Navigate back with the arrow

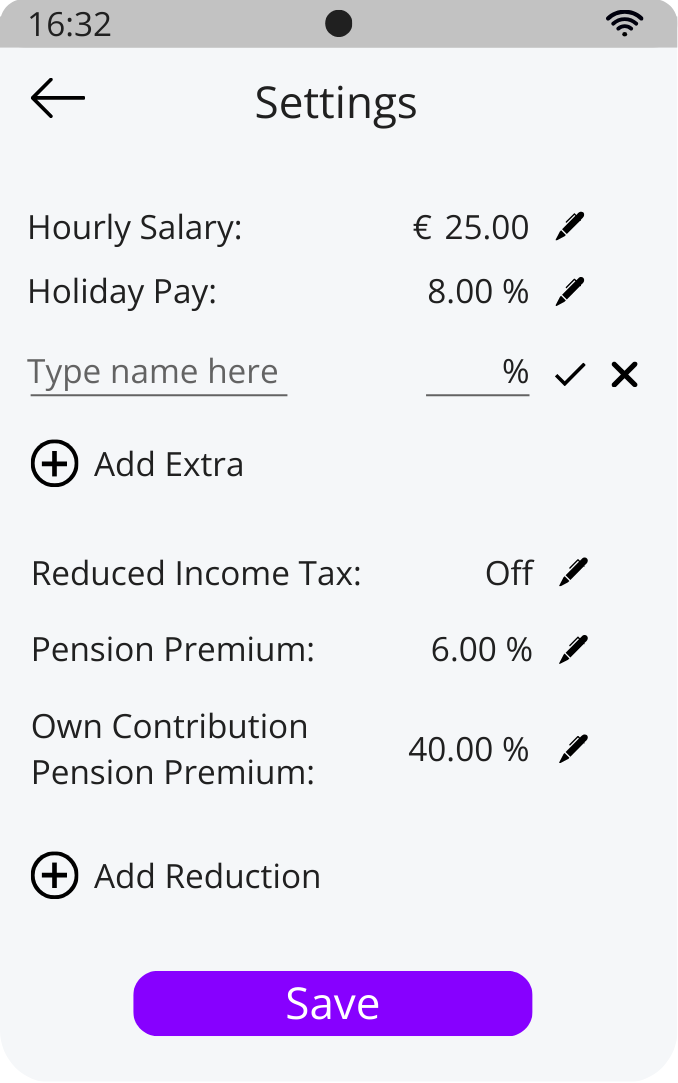[x=56, y=97]
